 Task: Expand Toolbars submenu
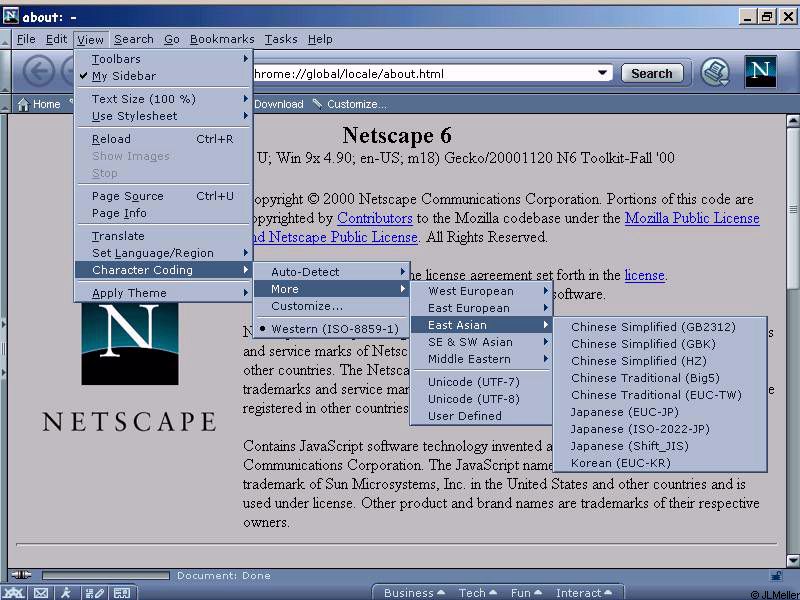coord(163,59)
